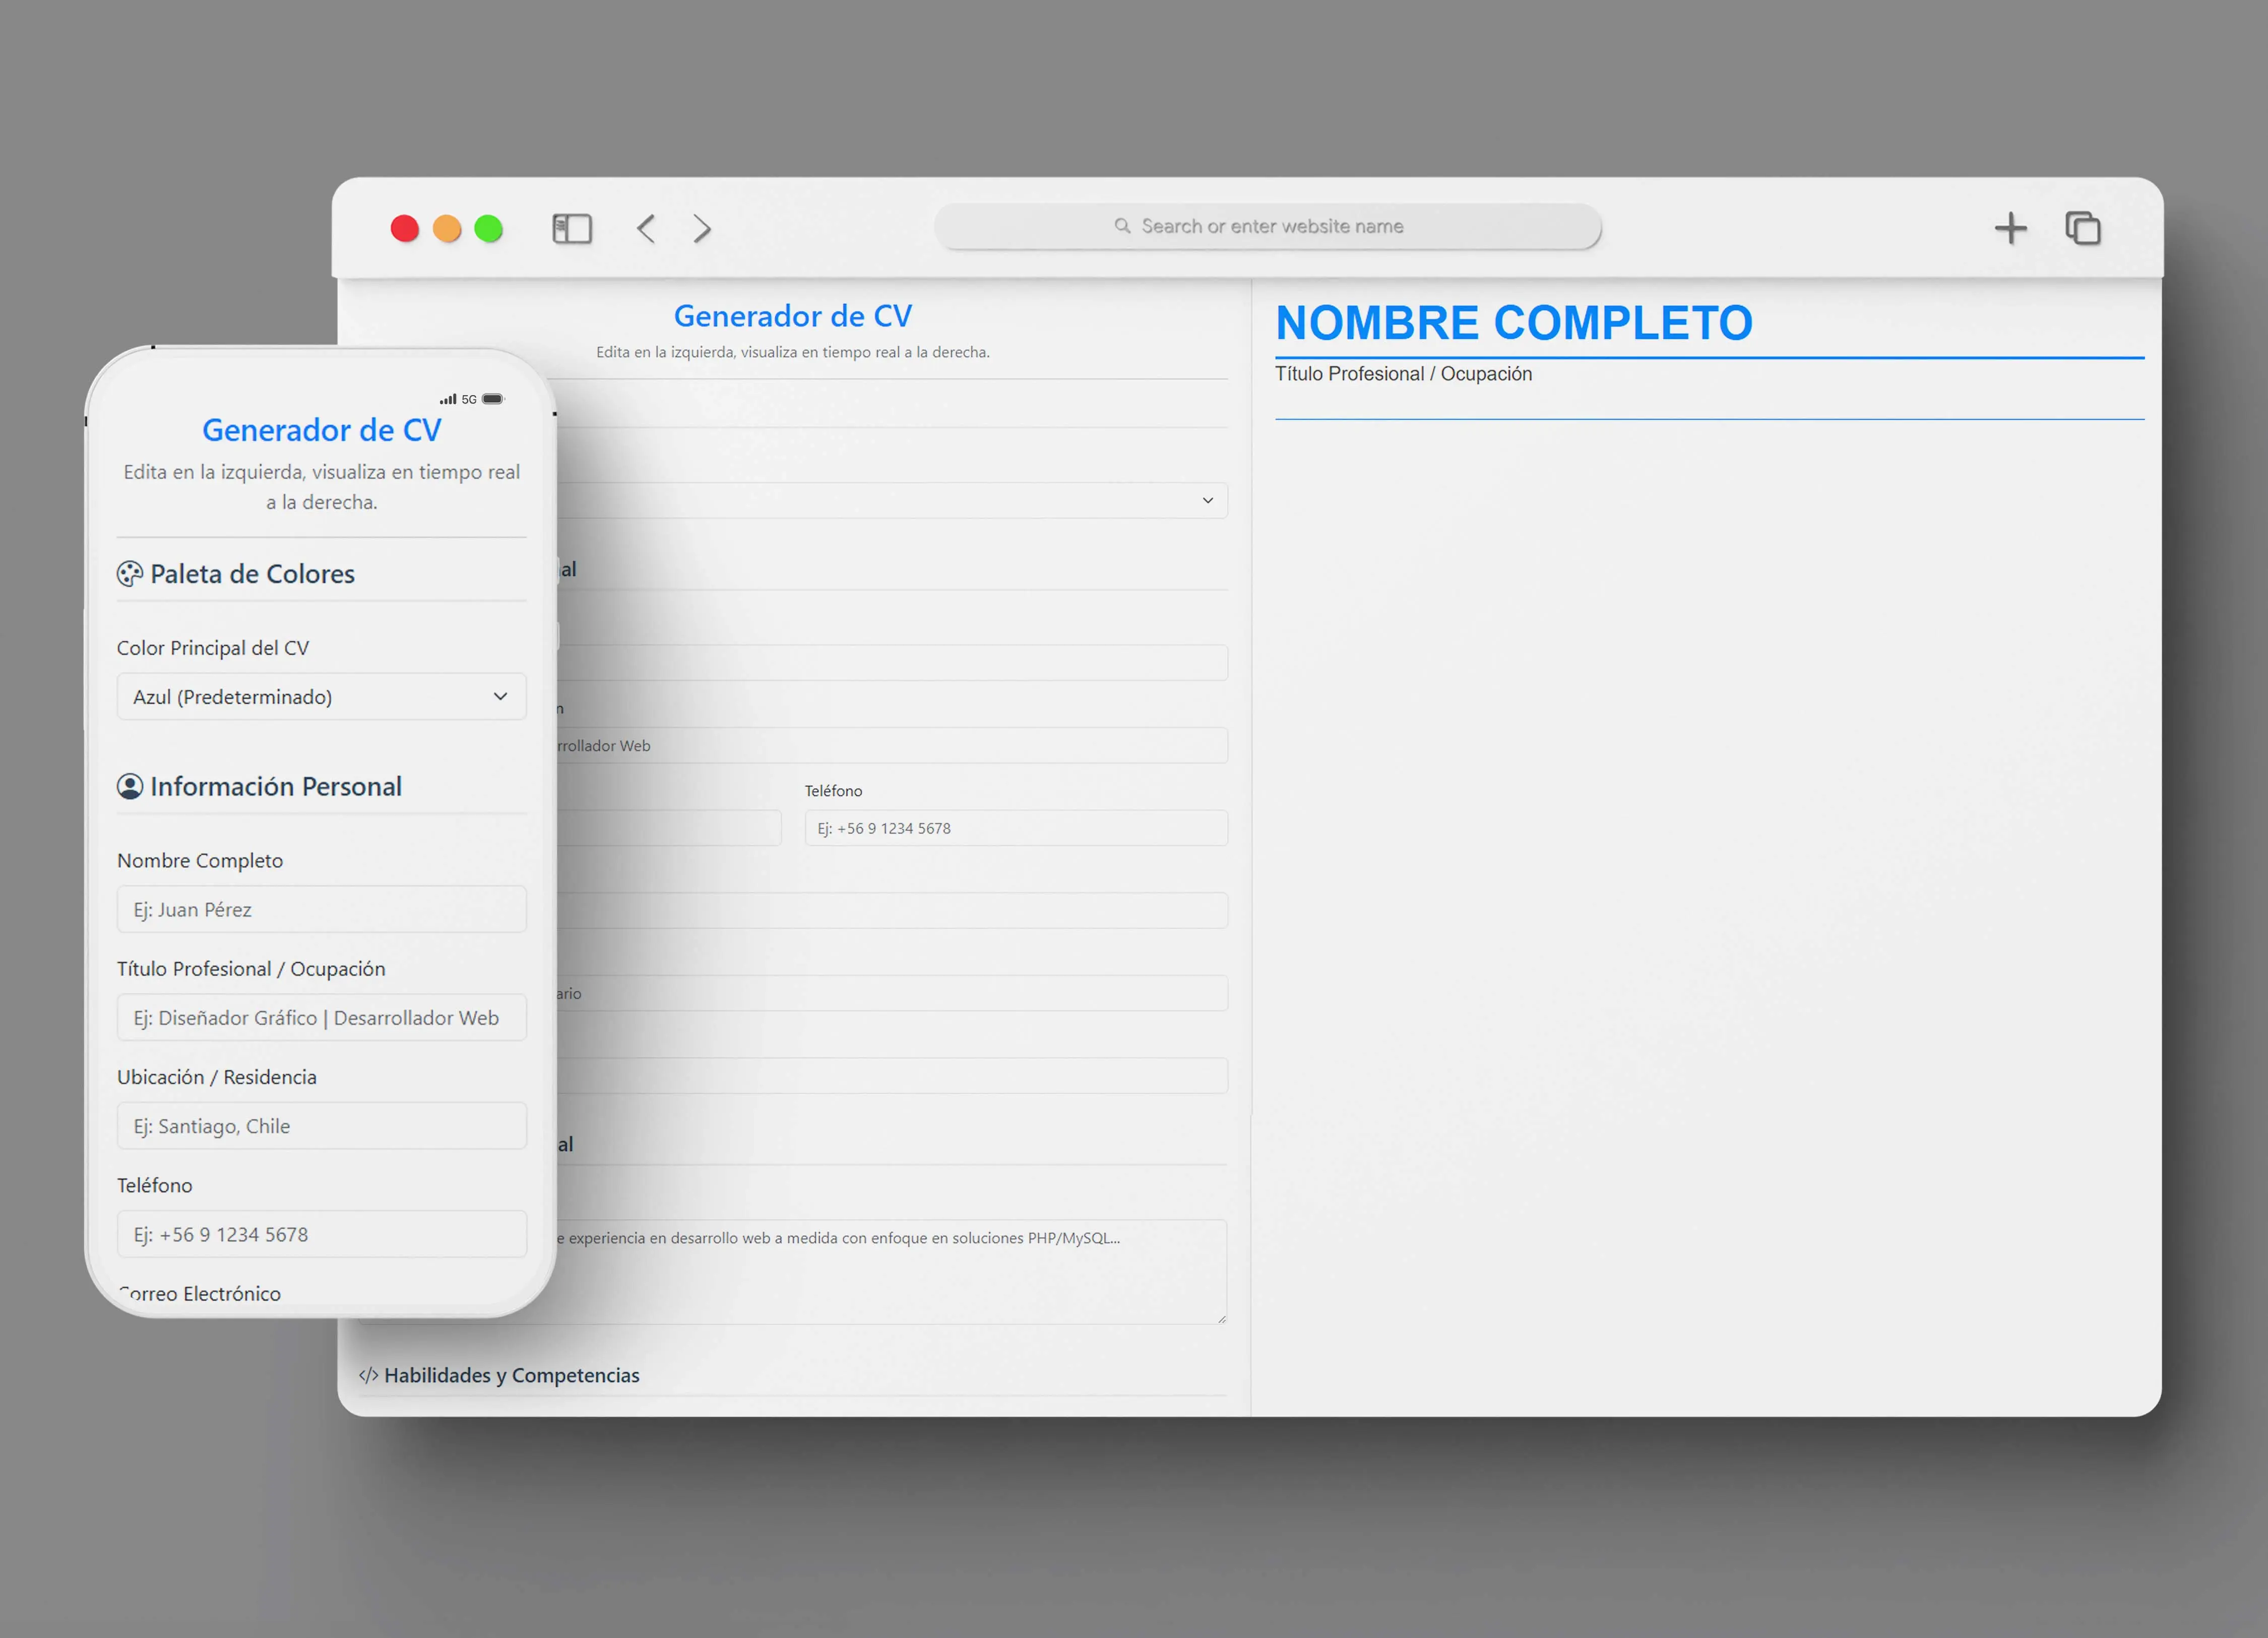Click the browser sidebar toggle icon
Image resolution: width=2268 pixels, height=1638 pixels.
click(572, 229)
